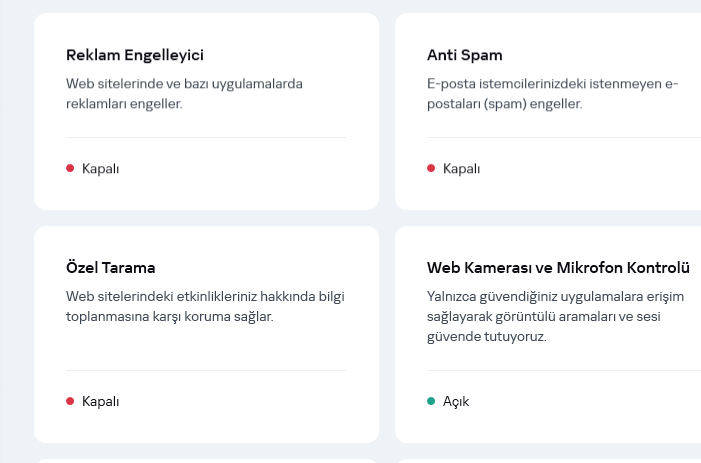The width and height of the screenshot is (701, 463).
Task: Click the Özel Tarama description text
Action: (x=205, y=306)
